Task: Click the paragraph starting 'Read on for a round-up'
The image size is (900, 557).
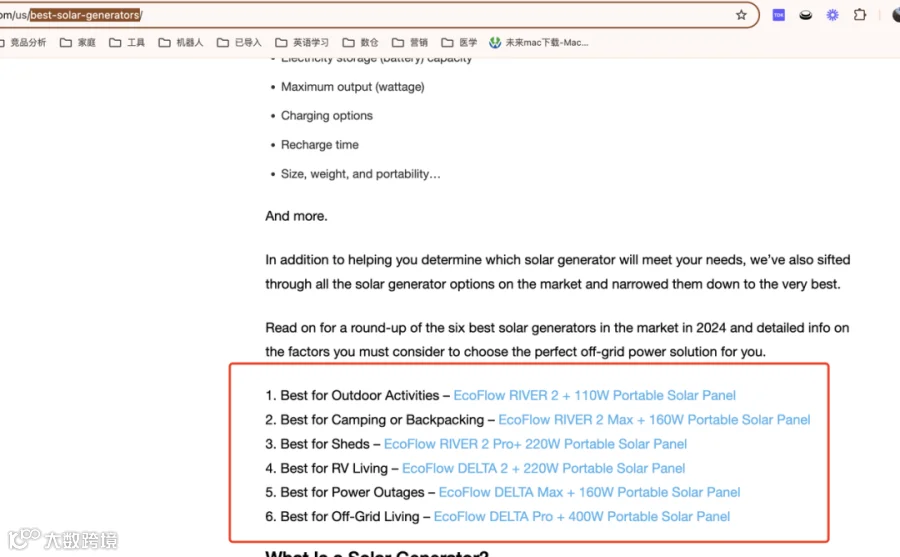Action: point(557,340)
